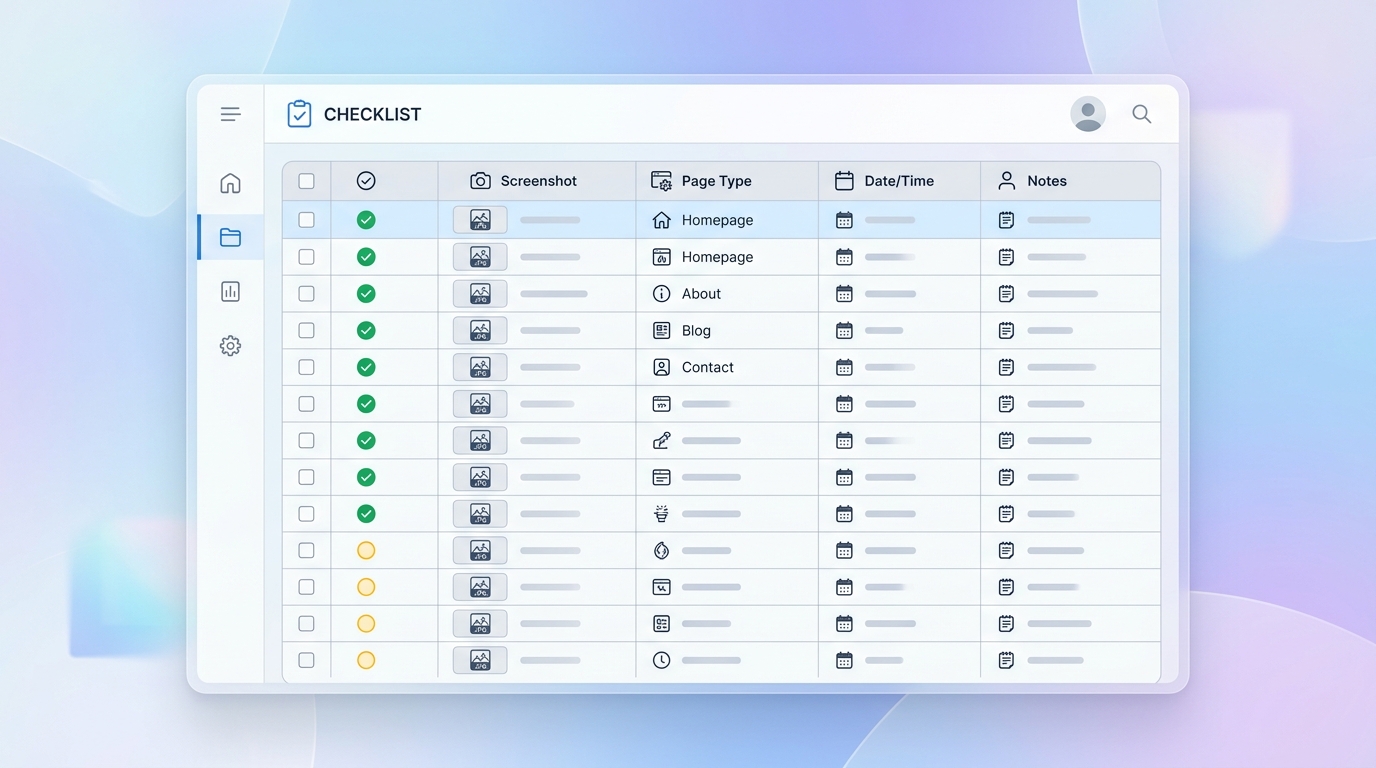Click the notes icon in the About row
Screen dimensions: 1376x768
(x=1006, y=293)
